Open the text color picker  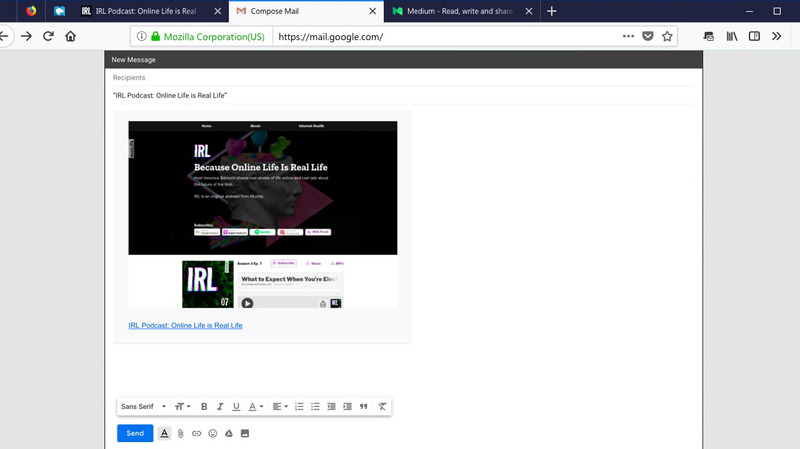click(x=255, y=406)
